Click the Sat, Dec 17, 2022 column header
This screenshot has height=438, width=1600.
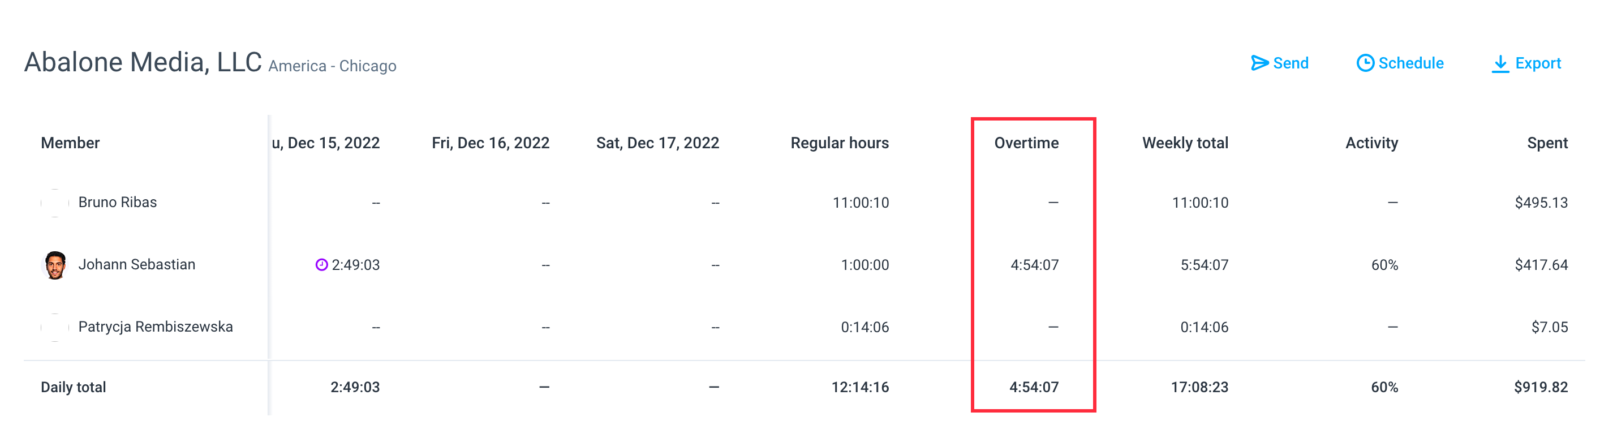tap(657, 143)
